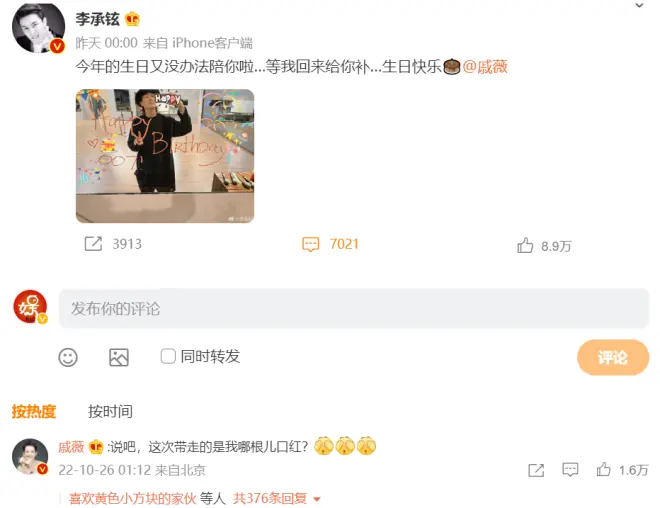Click the repost icon with 3913 count
The width and height of the screenshot is (660, 508).
click(93, 244)
